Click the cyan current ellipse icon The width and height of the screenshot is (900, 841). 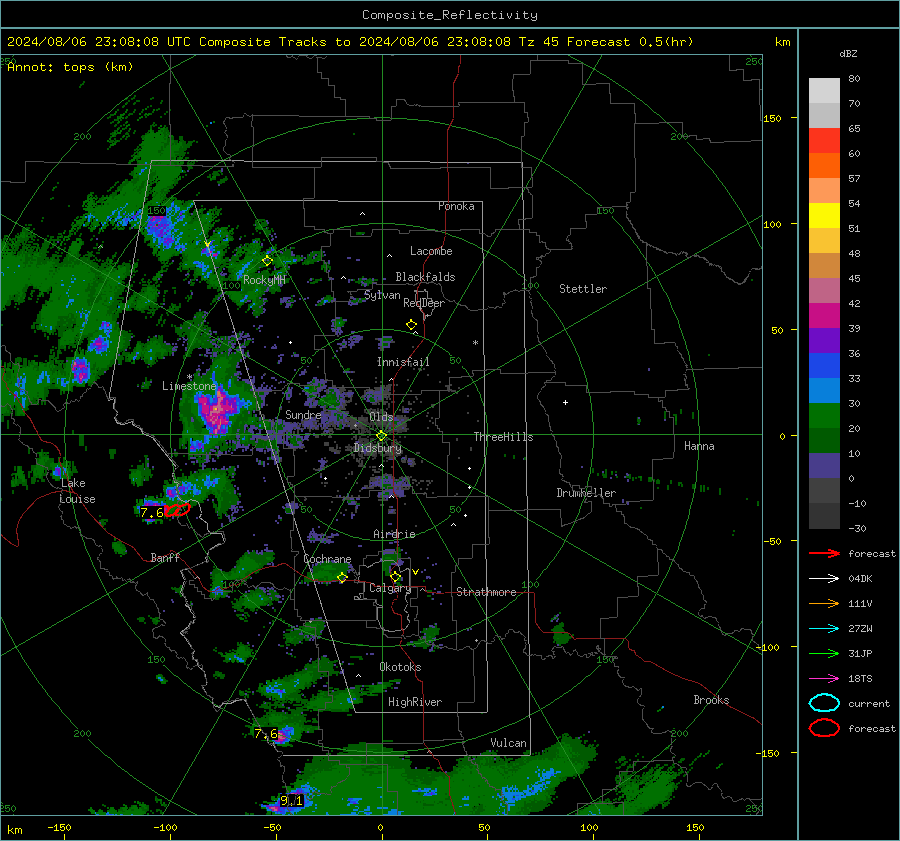click(824, 703)
